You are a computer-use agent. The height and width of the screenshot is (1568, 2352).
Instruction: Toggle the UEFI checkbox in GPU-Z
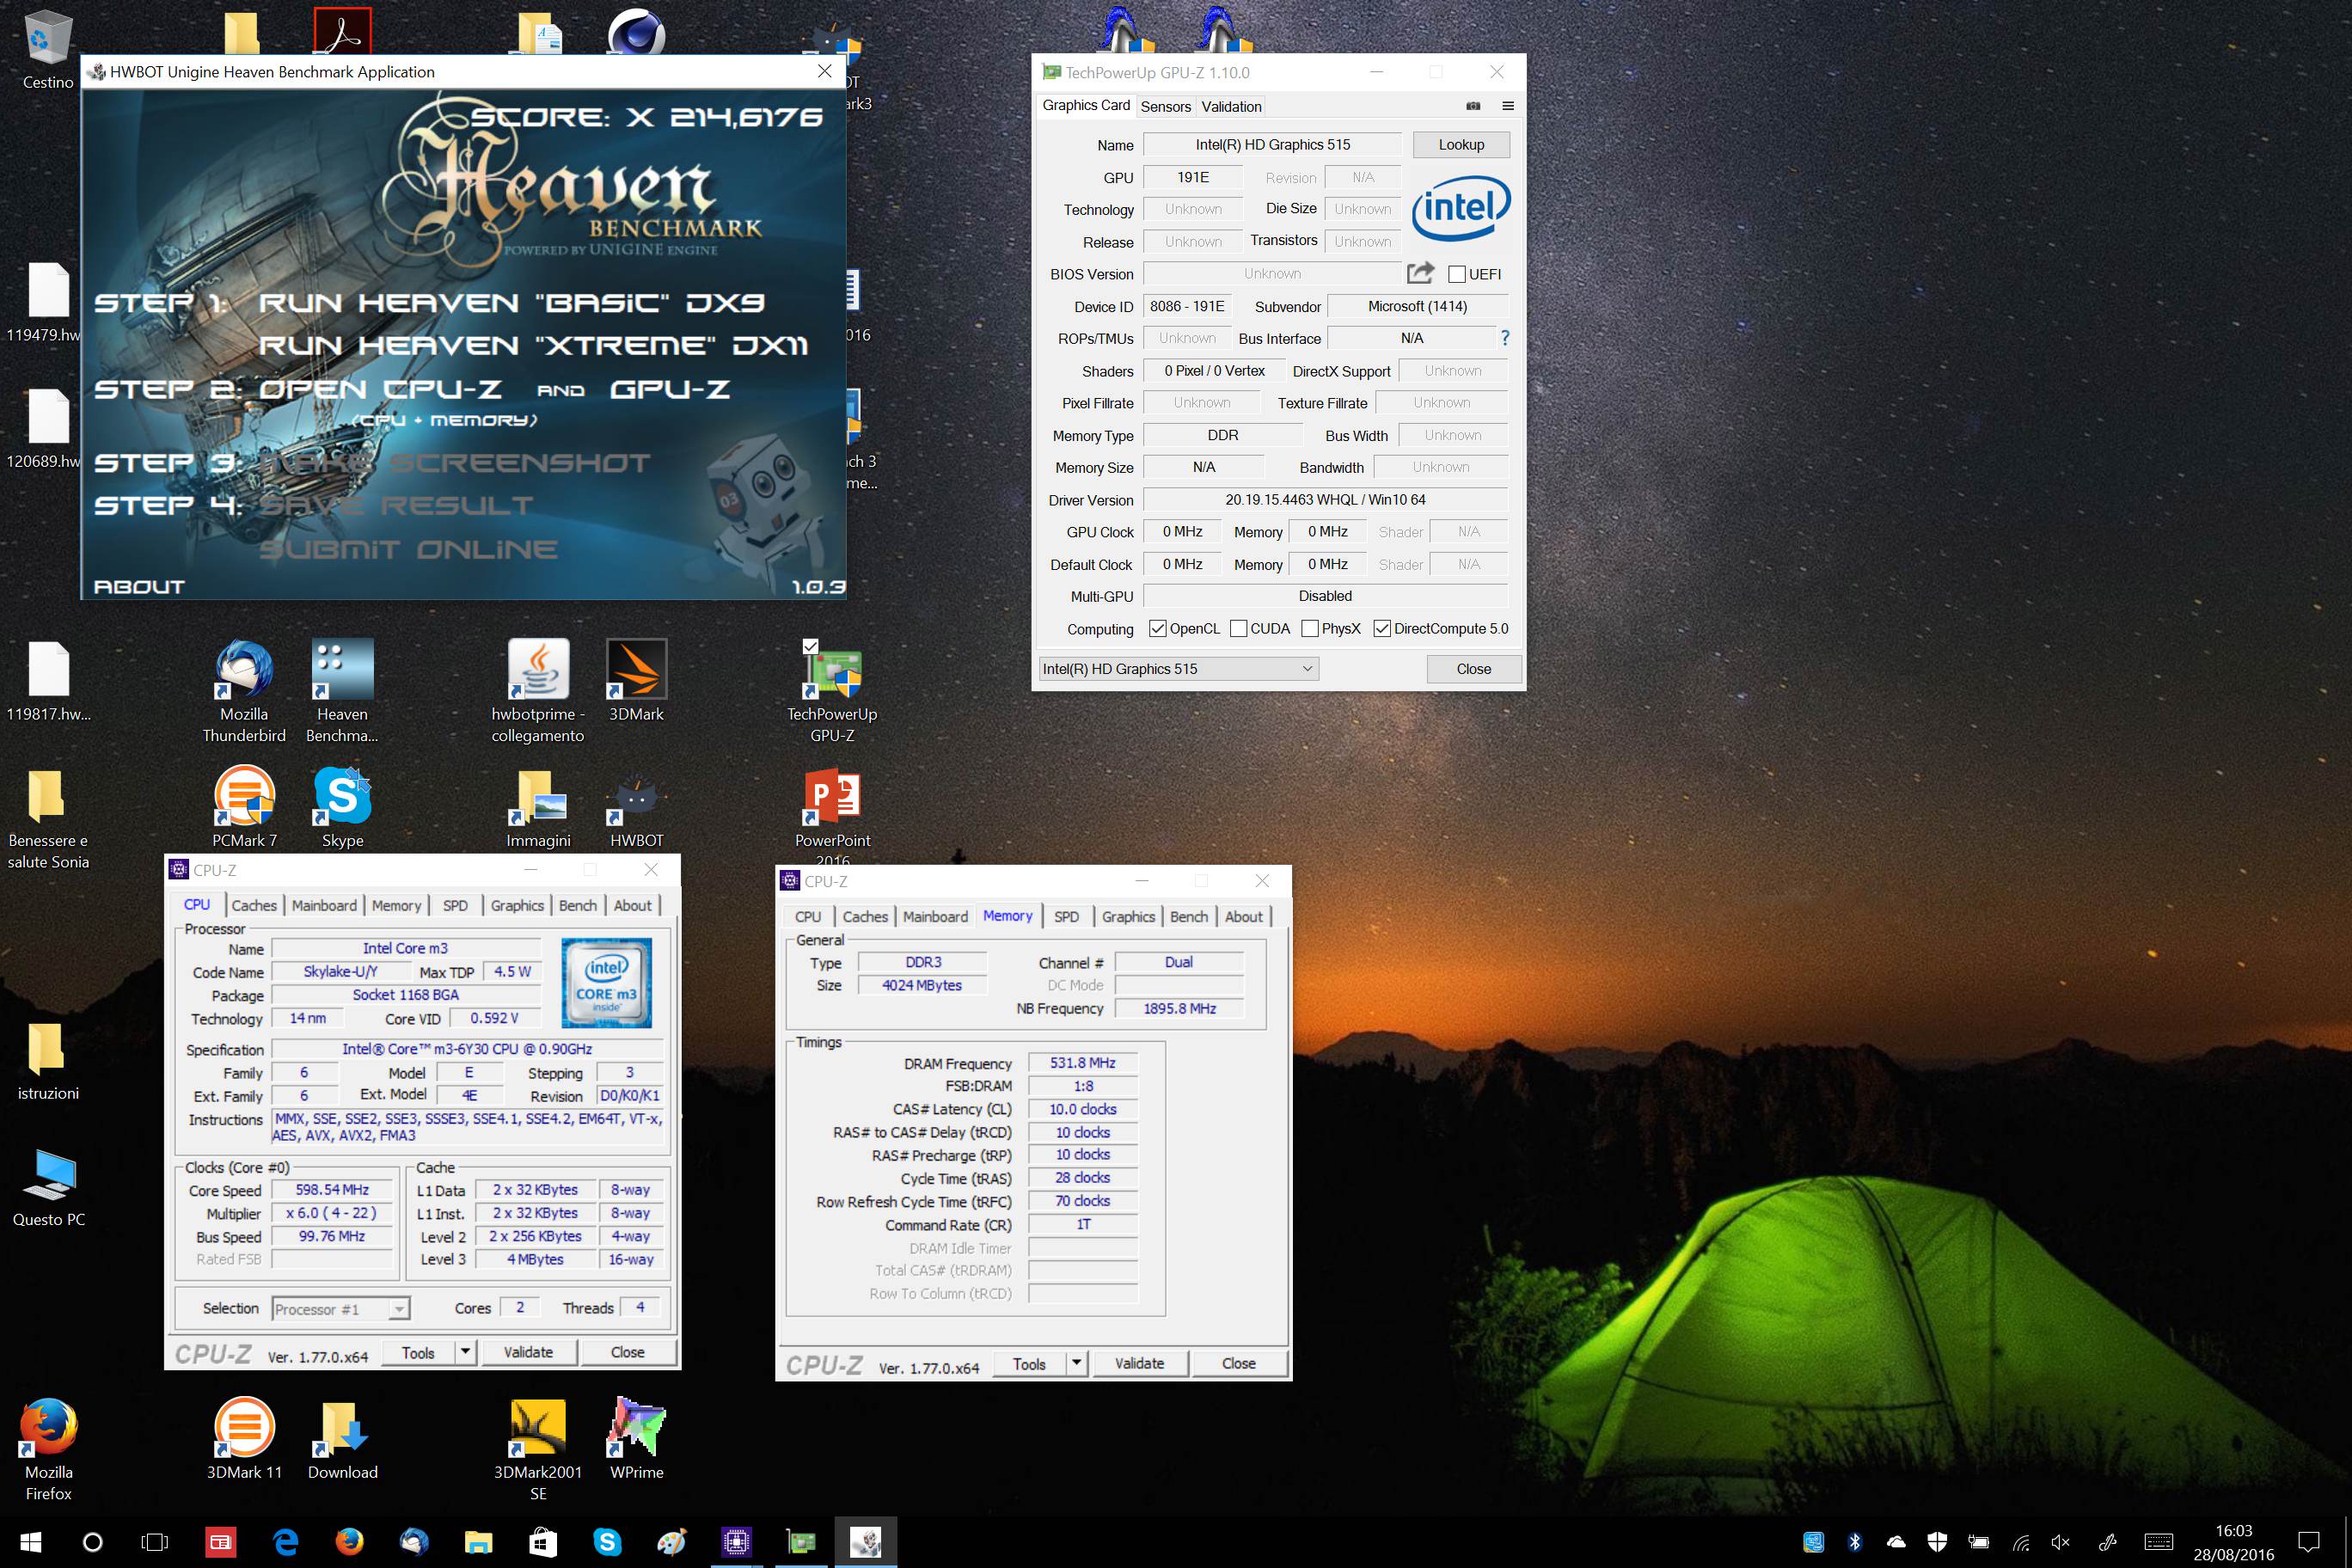coord(1457,274)
